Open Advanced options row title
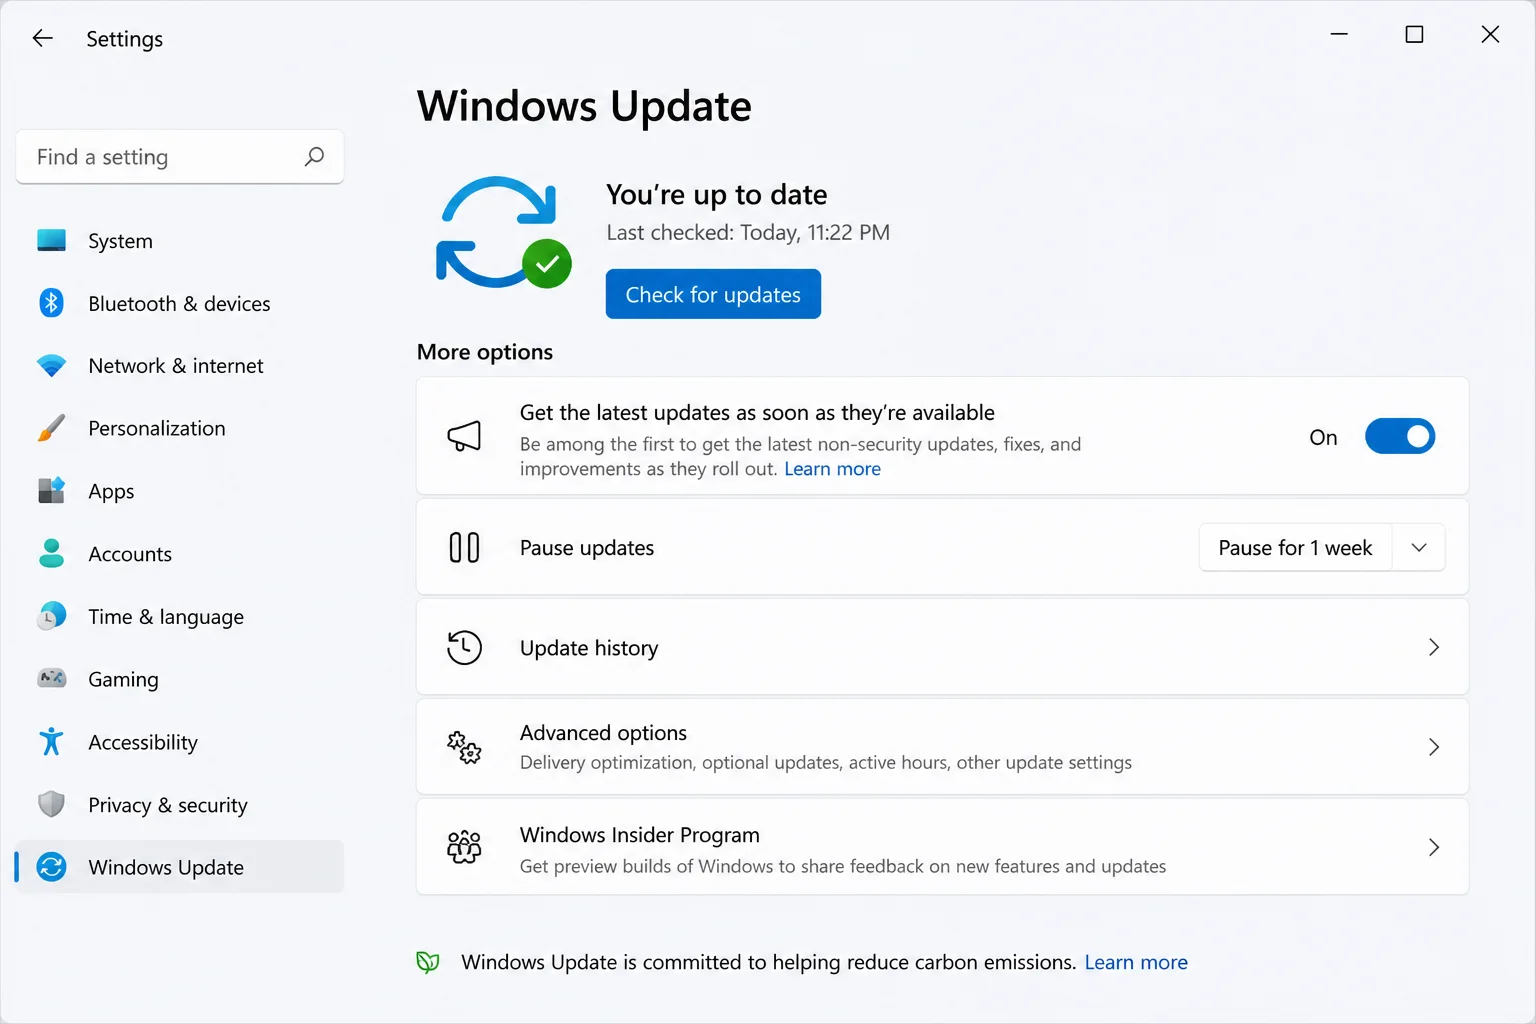Viewport: 1536px width, 1024px height. [603, 733]
